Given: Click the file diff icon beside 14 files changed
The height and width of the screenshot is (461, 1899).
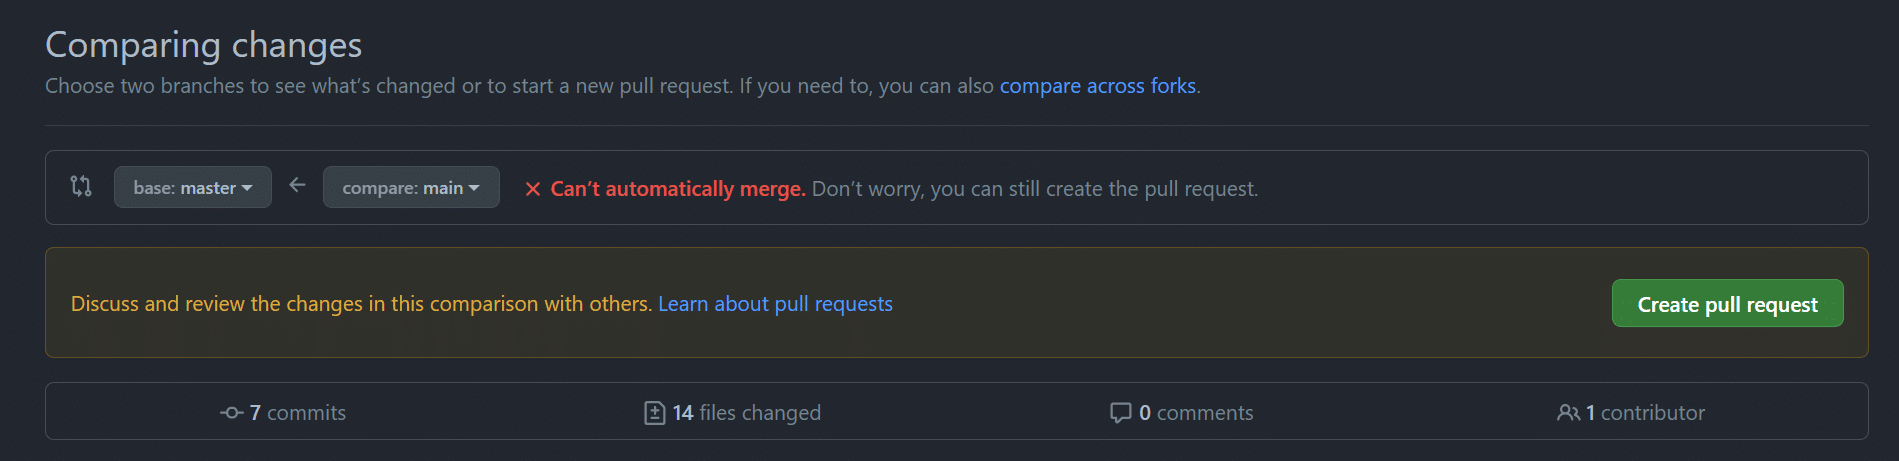Looking at the screenshot, I should pos(655,412).
